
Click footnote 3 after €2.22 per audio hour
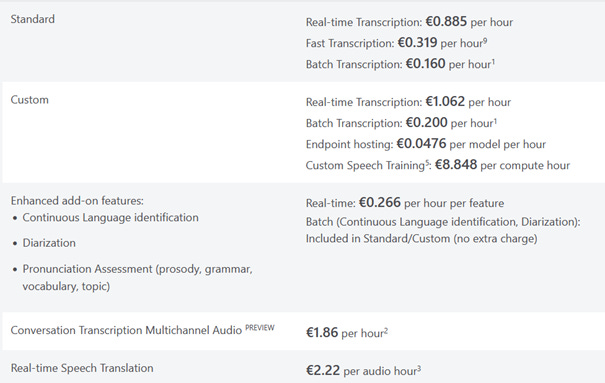click(419, 368)
